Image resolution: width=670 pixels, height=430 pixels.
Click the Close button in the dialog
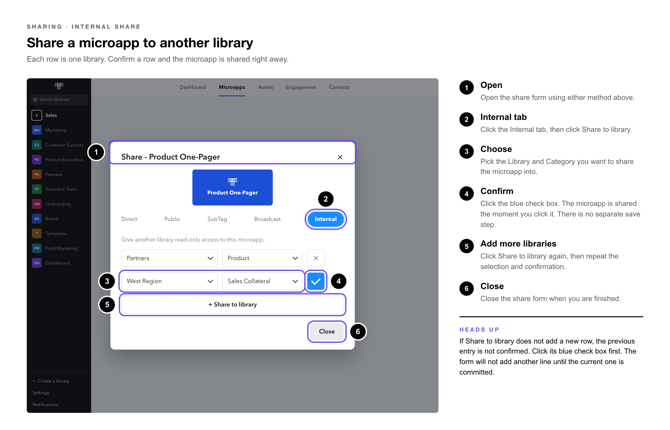click(327, 332)
